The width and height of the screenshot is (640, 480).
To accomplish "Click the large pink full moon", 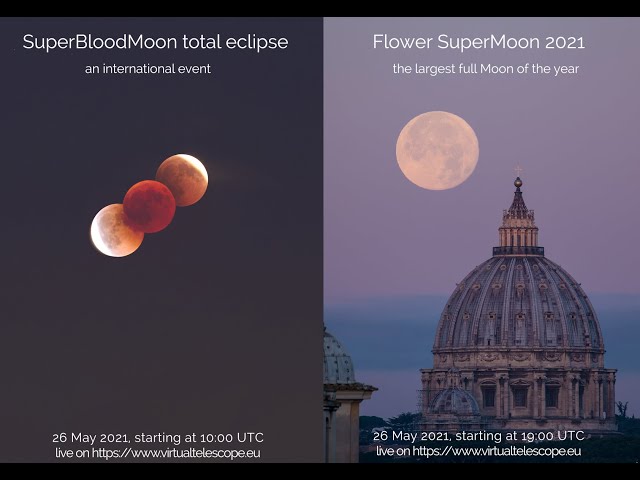I will pyautogui.click(x=437, y=151).
